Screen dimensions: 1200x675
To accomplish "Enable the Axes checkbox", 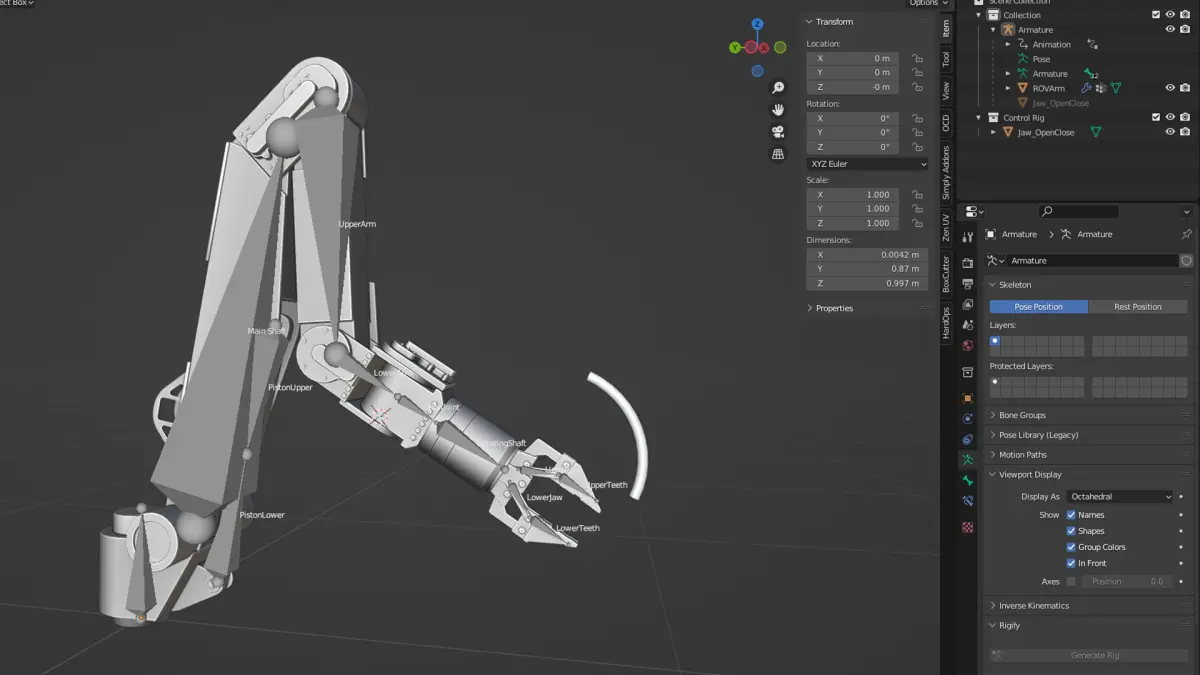I will pos(1071,581).
